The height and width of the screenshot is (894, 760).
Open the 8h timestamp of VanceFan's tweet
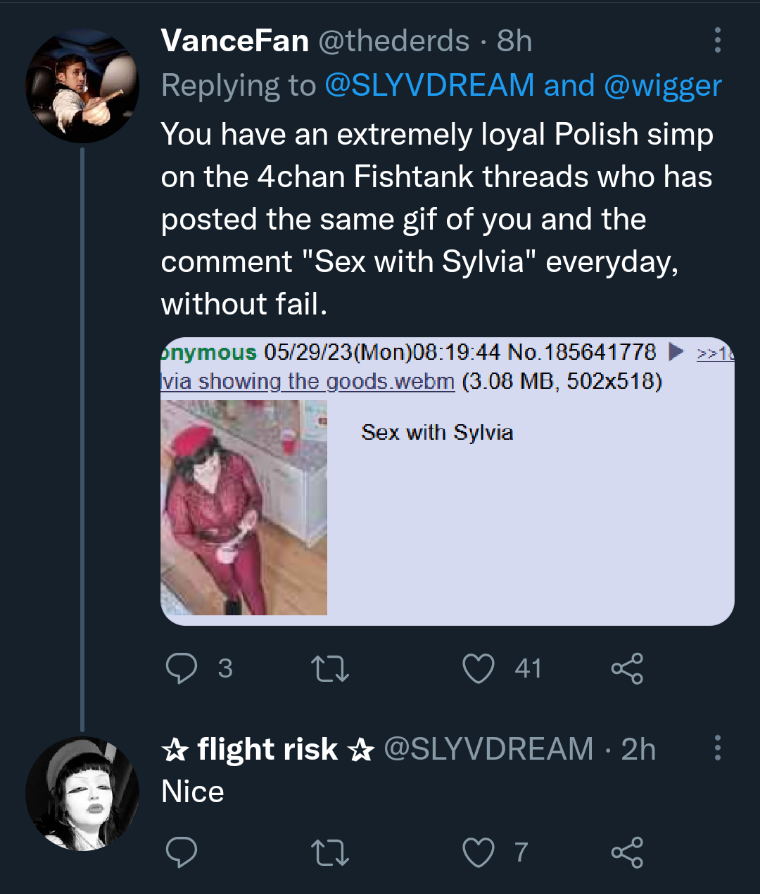tap(514, 41)
